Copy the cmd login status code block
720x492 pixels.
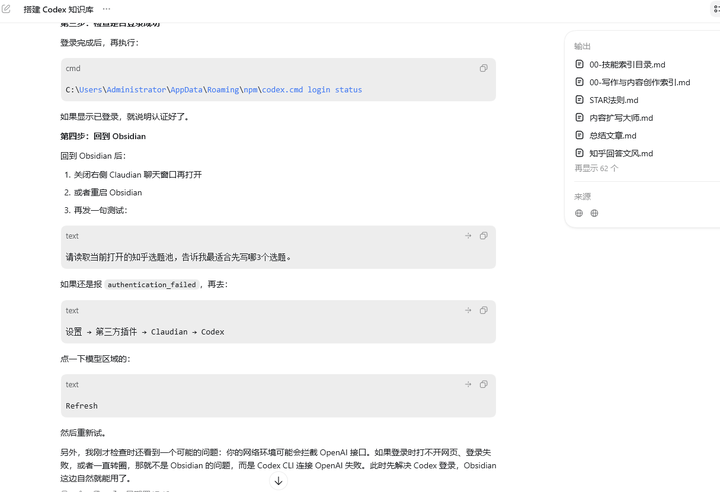(x=484, y=68)
